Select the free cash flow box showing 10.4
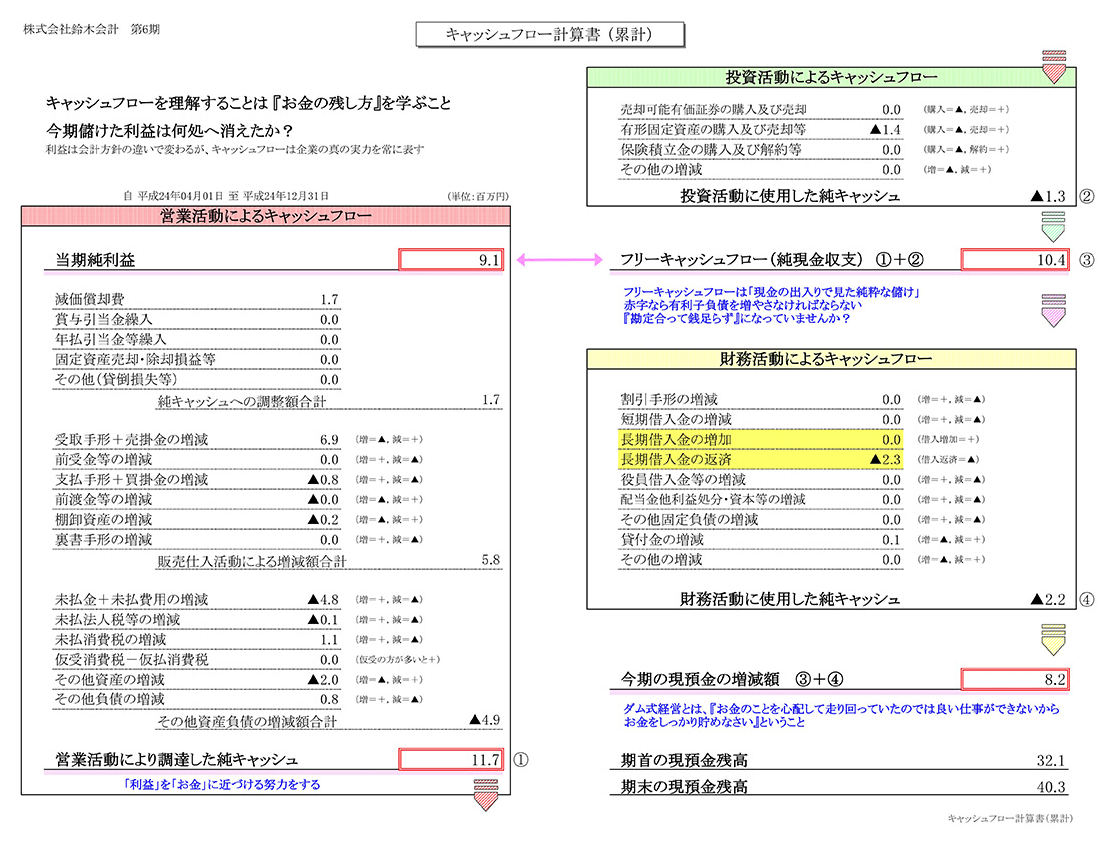 click(x=1015, y=260)
